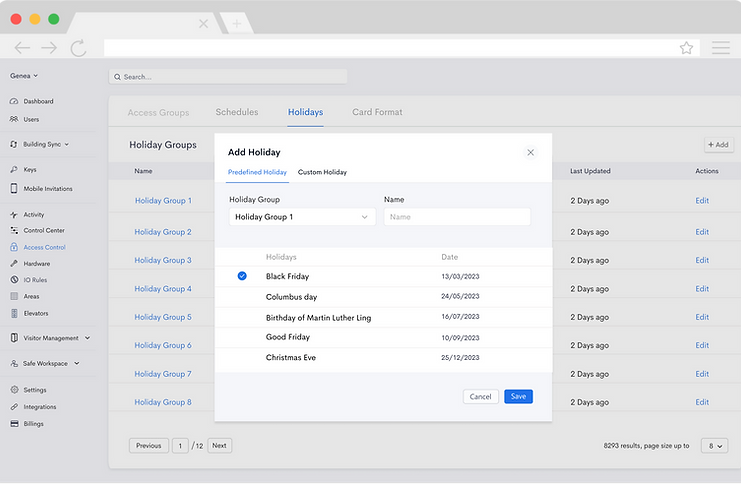
Task: Open the browser hamburger menu
Action: tap(721, 48)
